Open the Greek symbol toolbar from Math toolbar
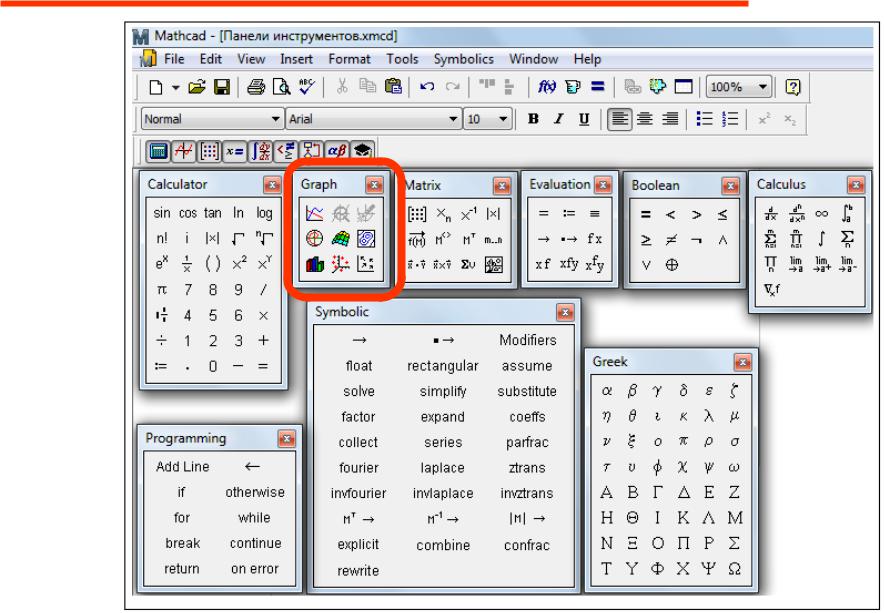 click(x=337, y=151)
